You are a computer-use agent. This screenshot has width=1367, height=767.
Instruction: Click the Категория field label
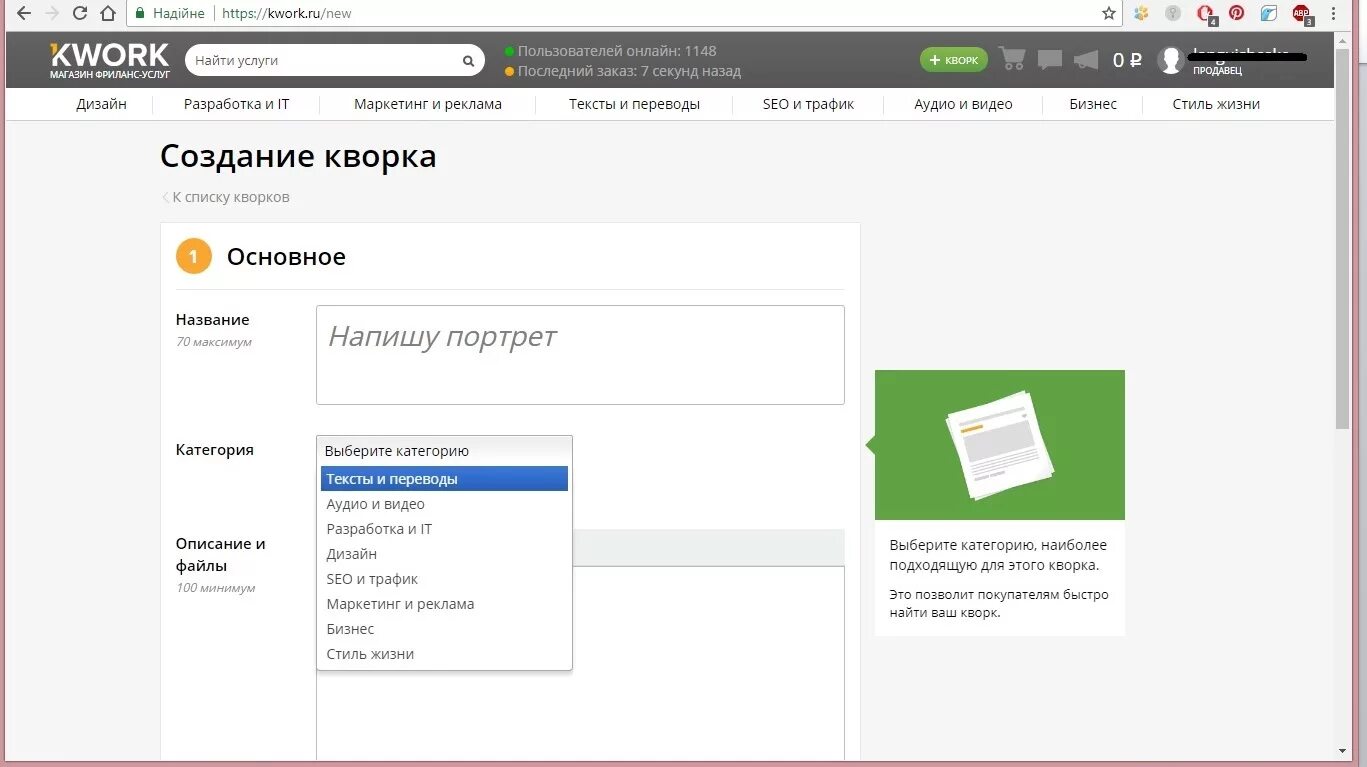215,450
